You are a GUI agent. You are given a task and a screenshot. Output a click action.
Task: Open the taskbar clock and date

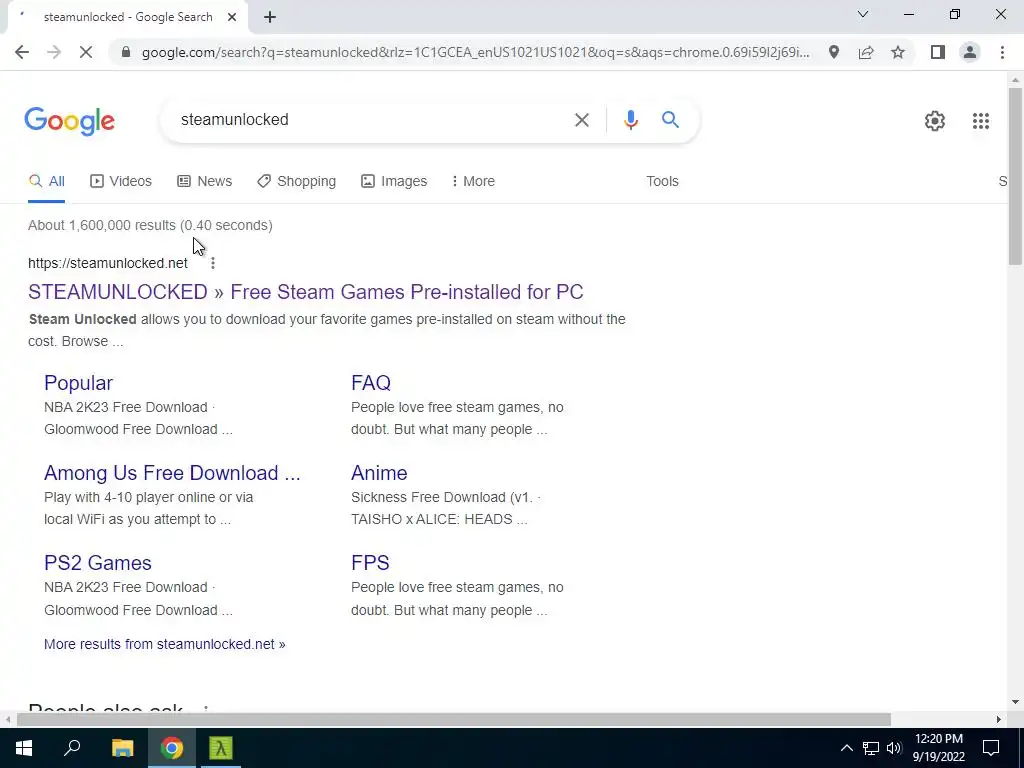click(x=938, y=748)
